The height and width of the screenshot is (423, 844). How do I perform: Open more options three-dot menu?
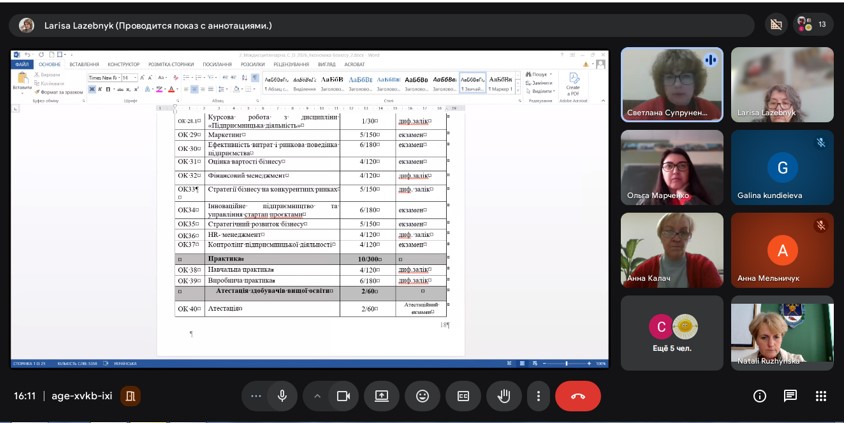click(538, 396)
